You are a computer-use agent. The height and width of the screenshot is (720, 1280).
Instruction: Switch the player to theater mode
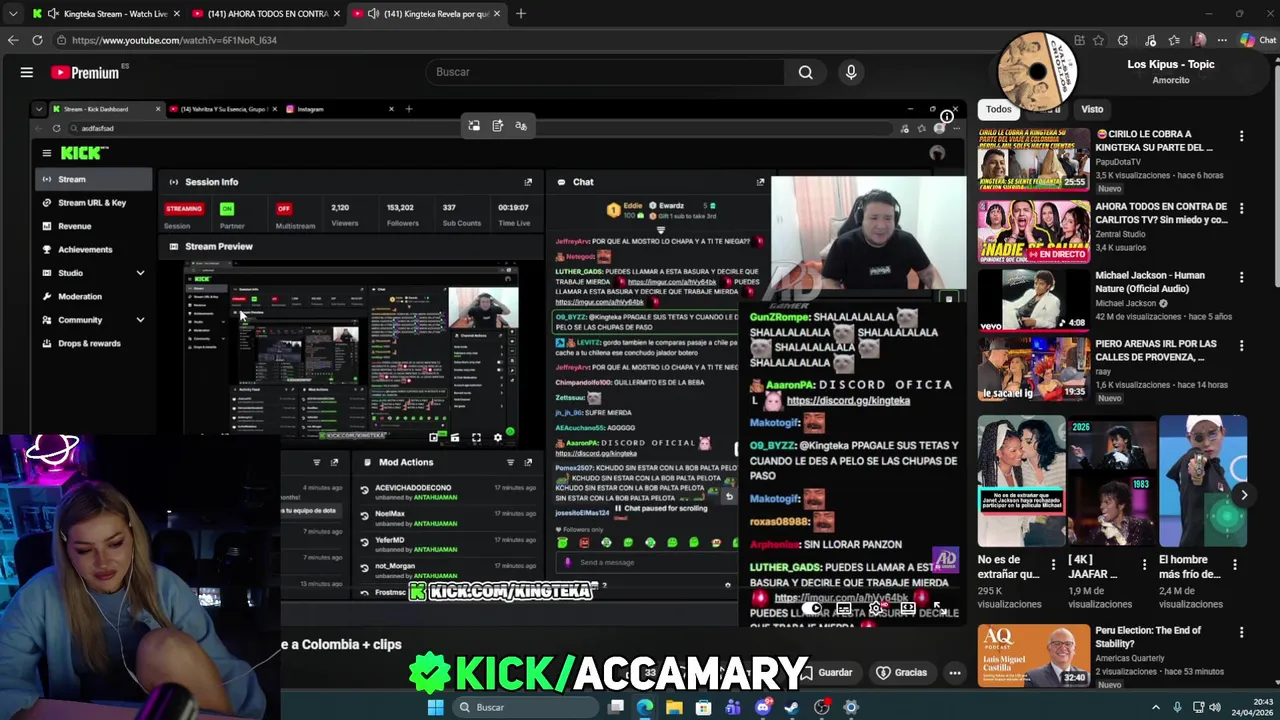[908, 608]
